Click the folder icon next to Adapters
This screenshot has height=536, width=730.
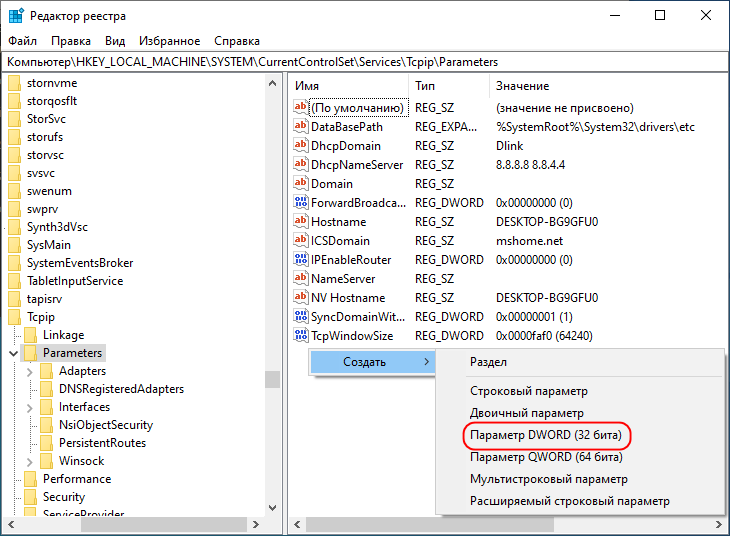47,371
